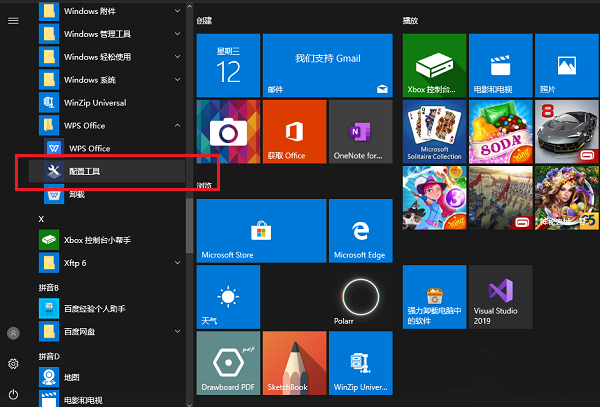Open the Microsoft Store tile
The width and height of the screenshot is (600, 407).
[228, 230]
